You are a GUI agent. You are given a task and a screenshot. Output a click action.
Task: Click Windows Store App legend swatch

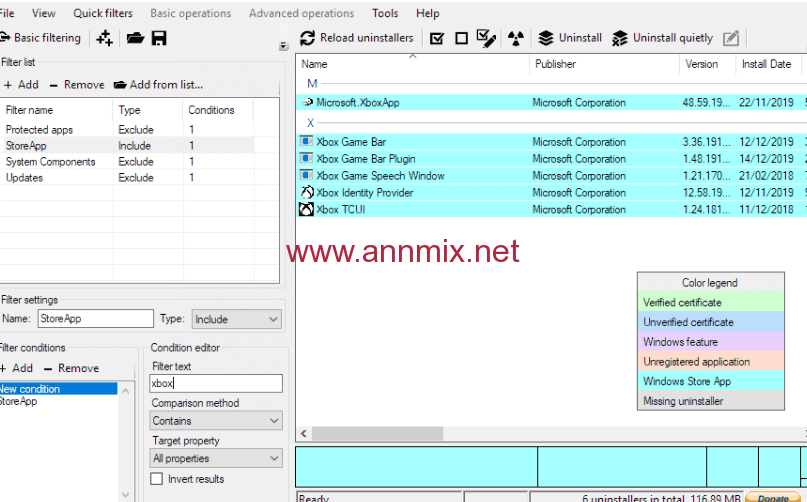711,382
